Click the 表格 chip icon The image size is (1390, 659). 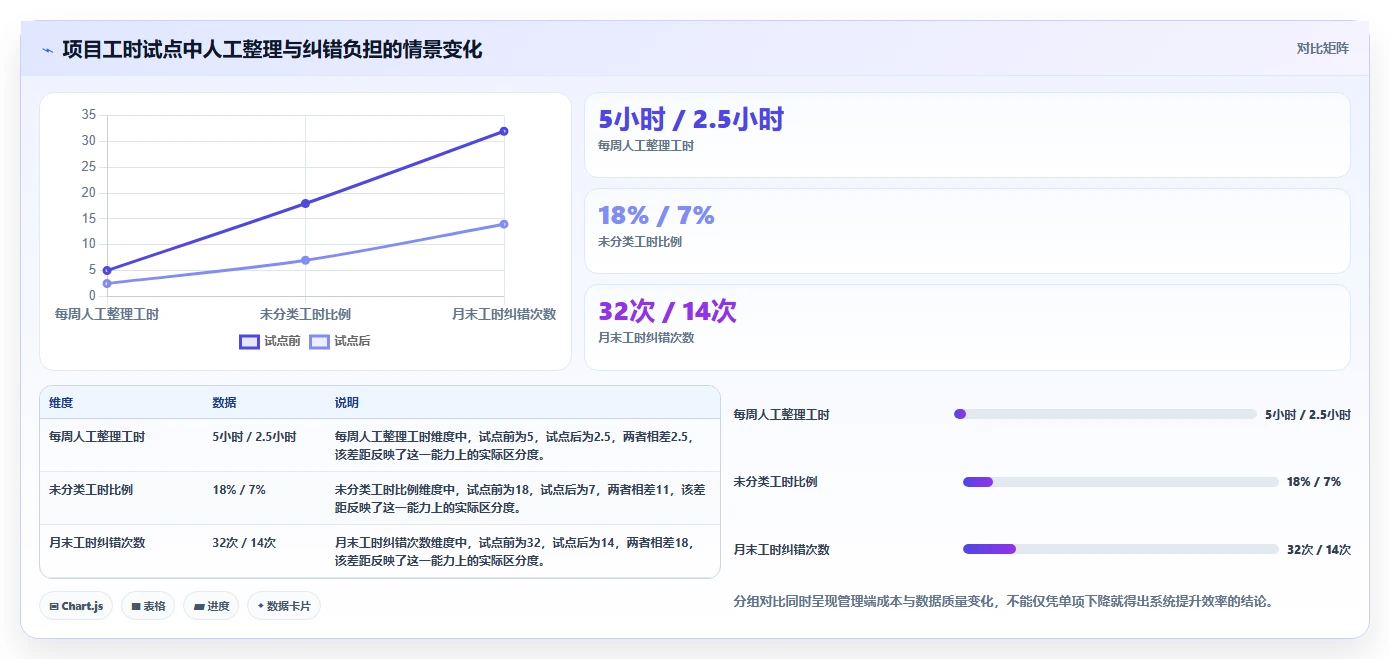pos(135,606)
